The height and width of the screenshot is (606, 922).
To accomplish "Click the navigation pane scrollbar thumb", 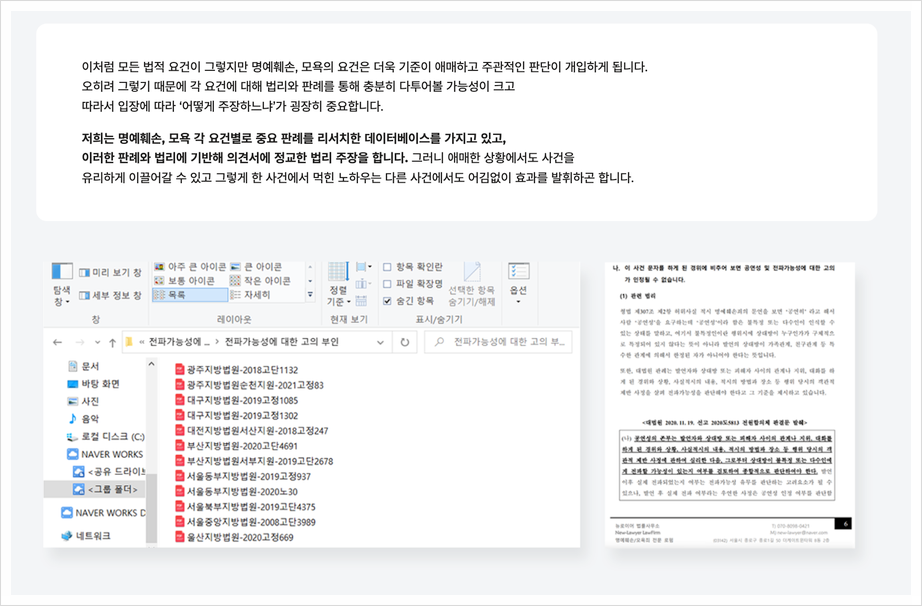I will (x=151, y=508).
